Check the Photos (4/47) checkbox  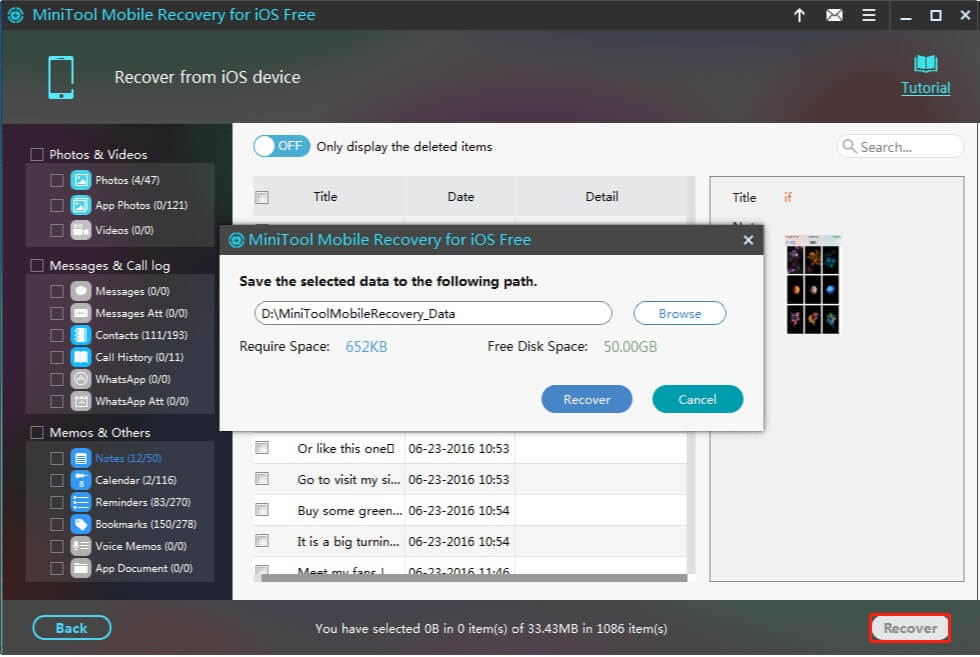tap(57, 181)
